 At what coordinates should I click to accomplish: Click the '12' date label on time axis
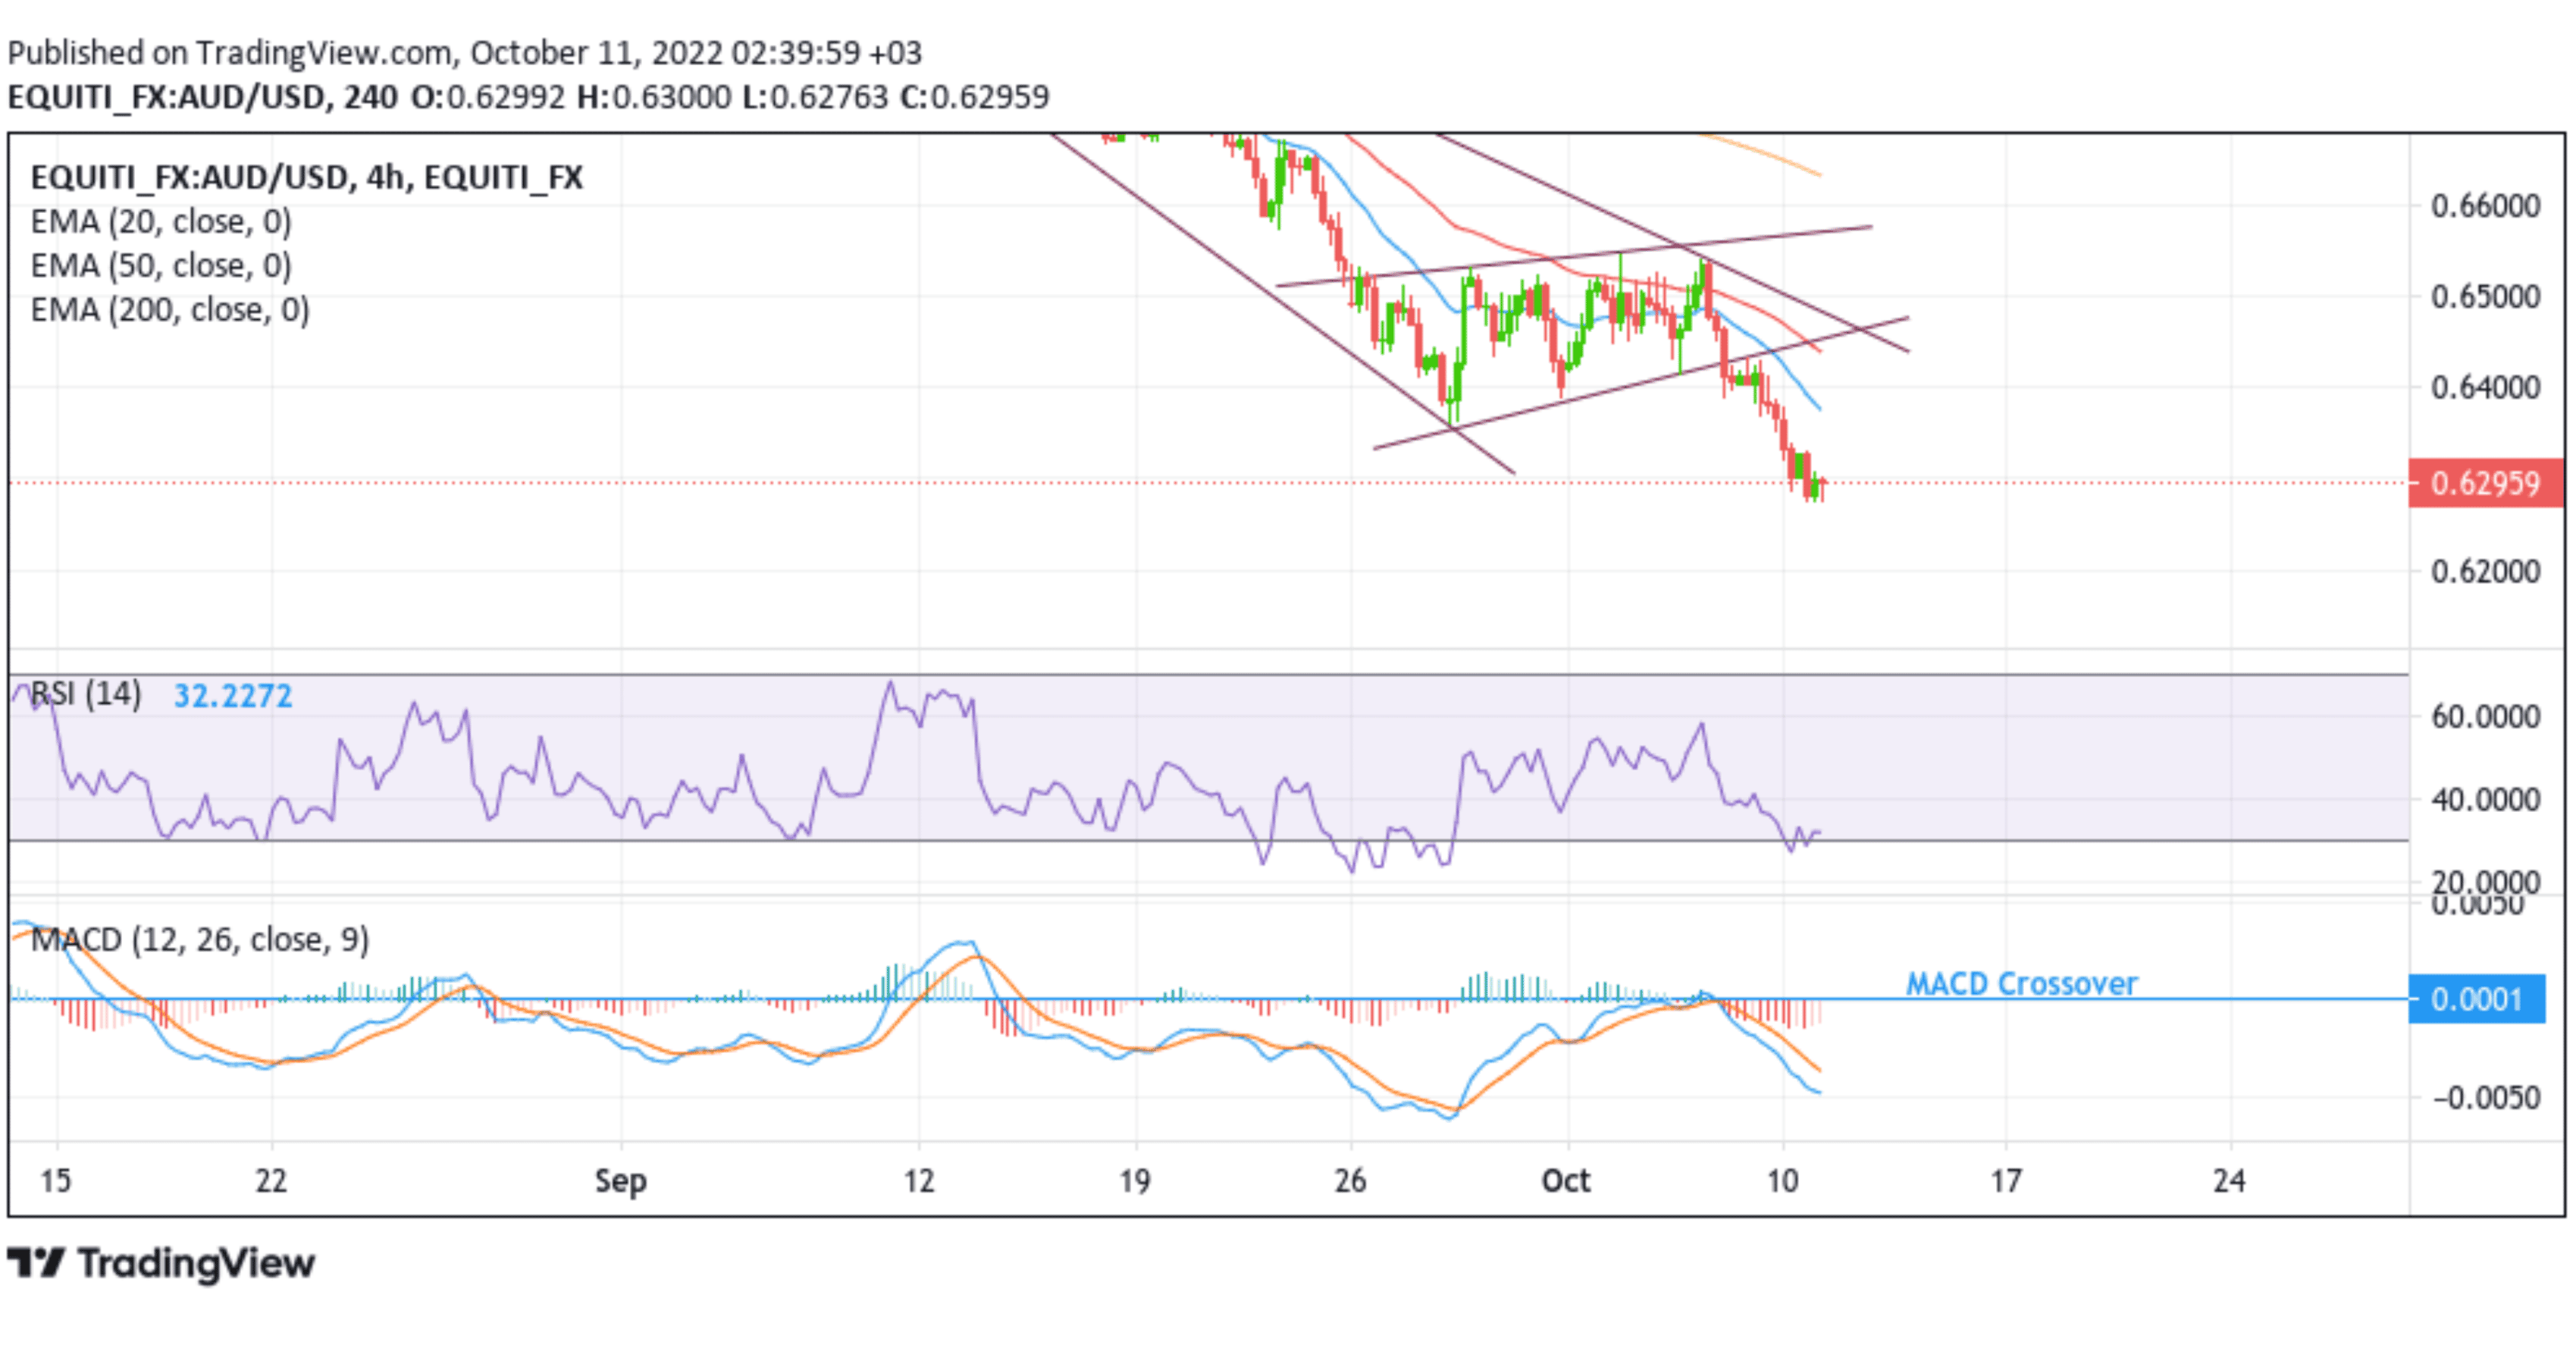coord(919,1181)
